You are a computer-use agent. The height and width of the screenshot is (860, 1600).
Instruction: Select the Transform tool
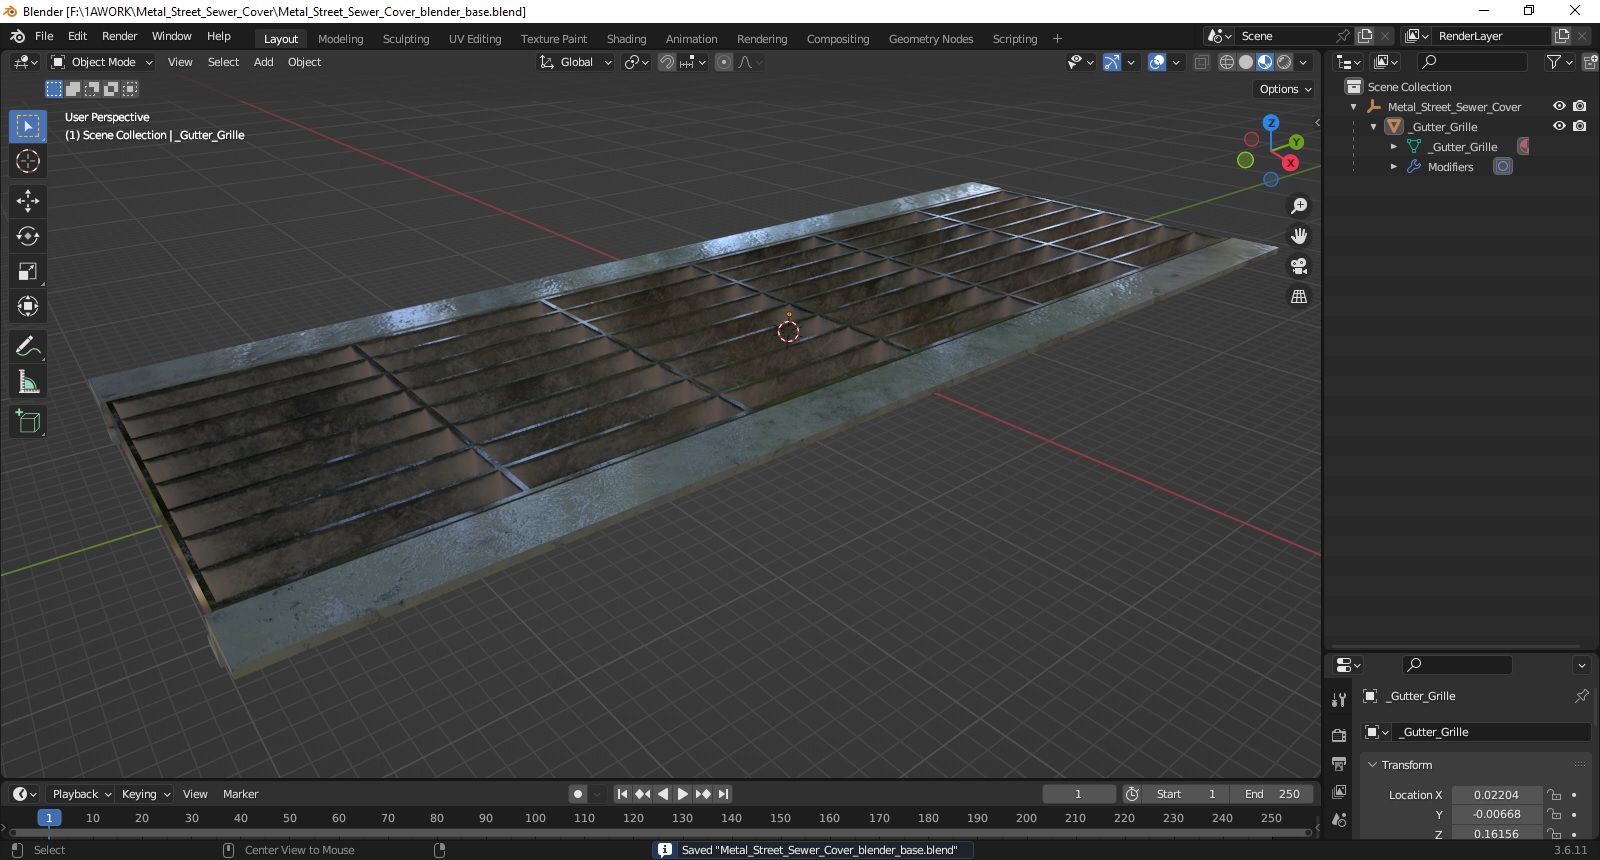(x=28, y=306)
